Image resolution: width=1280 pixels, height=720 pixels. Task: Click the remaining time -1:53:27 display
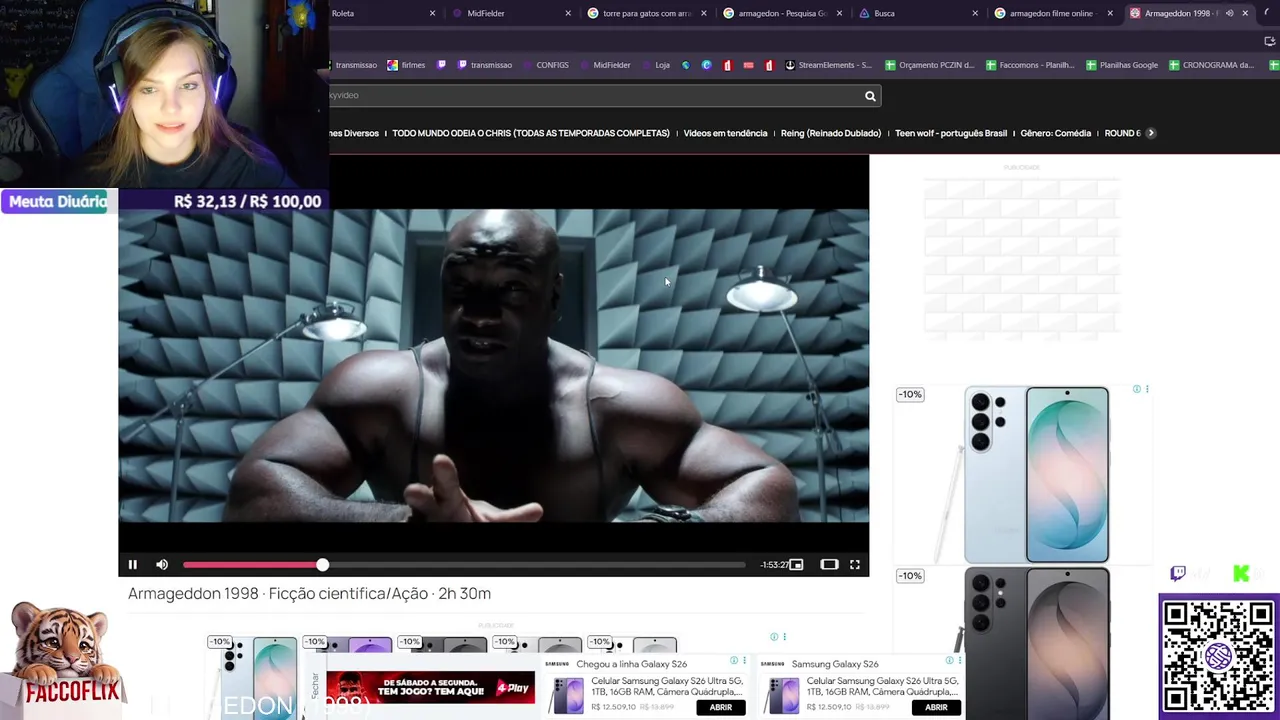coord(773,565)
